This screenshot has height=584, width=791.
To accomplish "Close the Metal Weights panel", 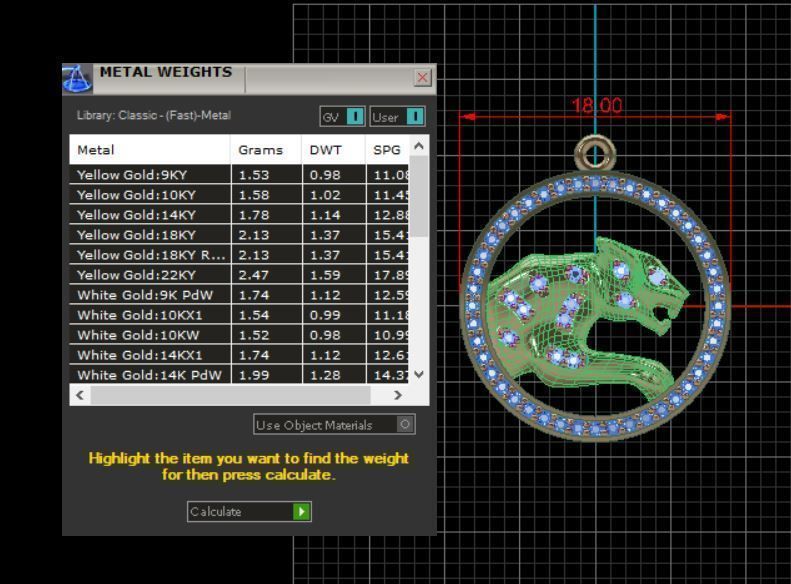I will [x=422, y=78].
